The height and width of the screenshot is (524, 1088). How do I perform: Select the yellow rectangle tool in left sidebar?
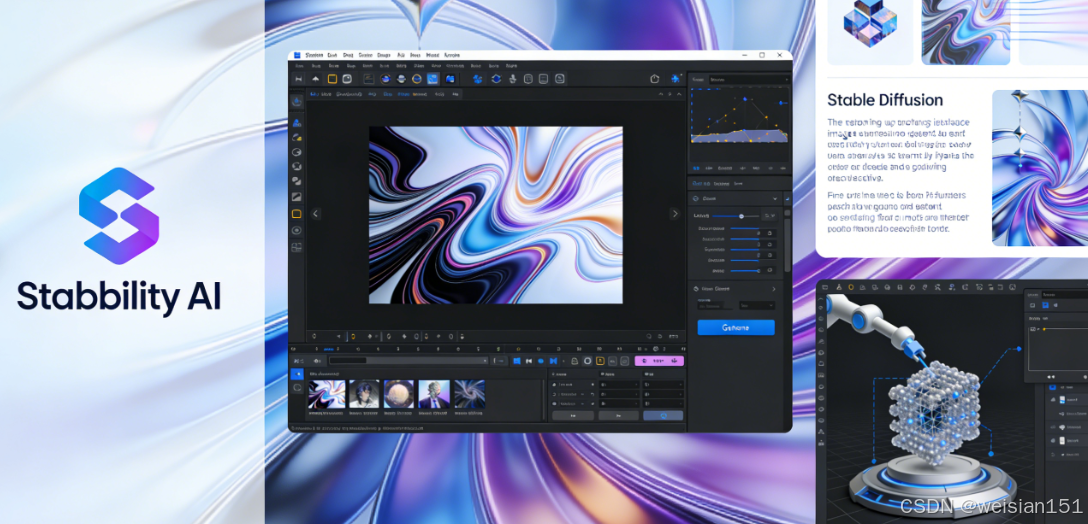(x=296, y=214)
